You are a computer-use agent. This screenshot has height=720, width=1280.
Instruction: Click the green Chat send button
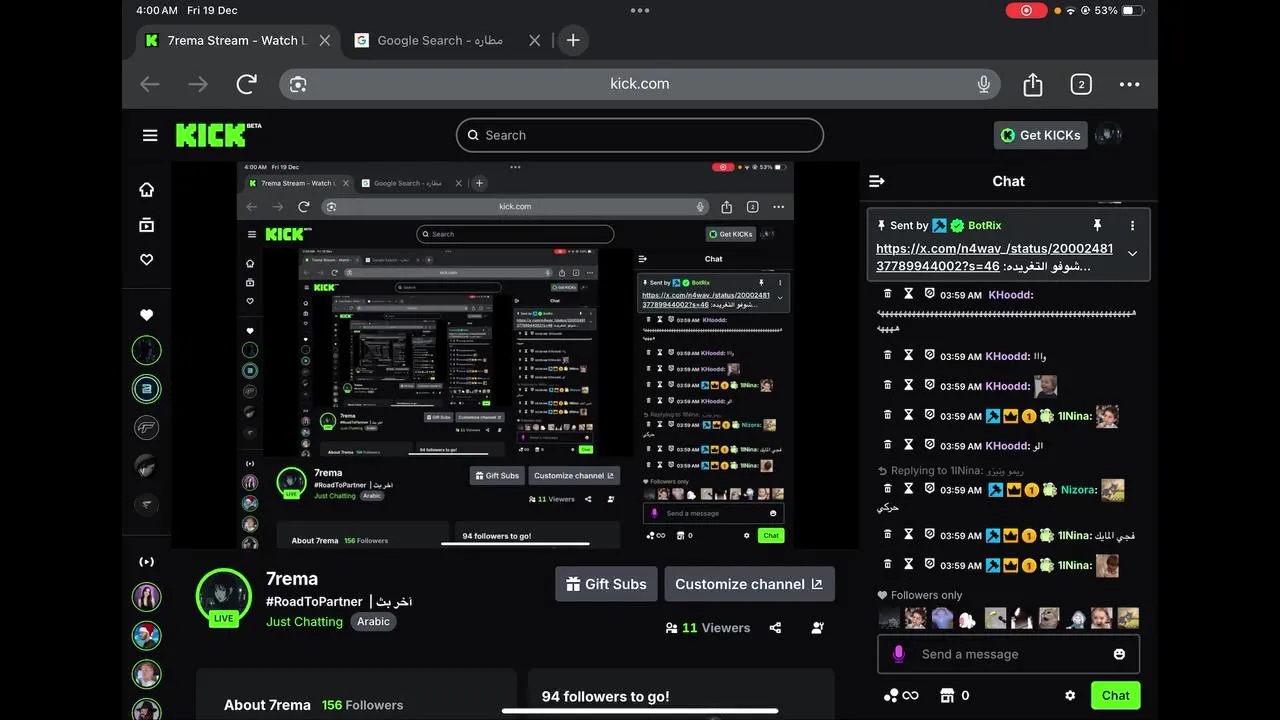tap(1115, 695)
